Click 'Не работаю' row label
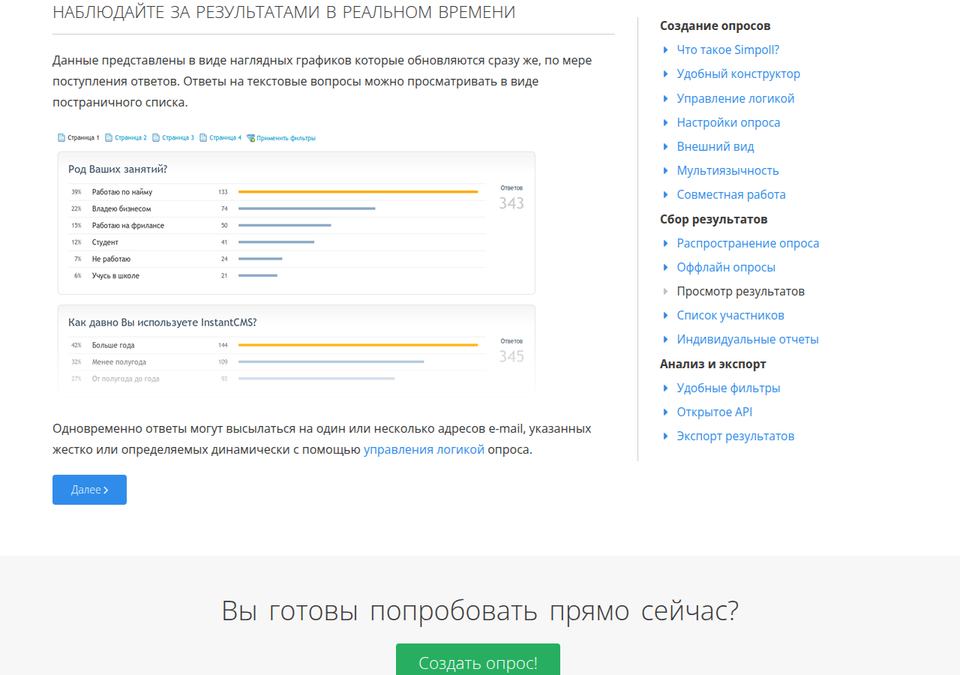The width and height of the screenshot is (960, 675). [x=111, y=259]
